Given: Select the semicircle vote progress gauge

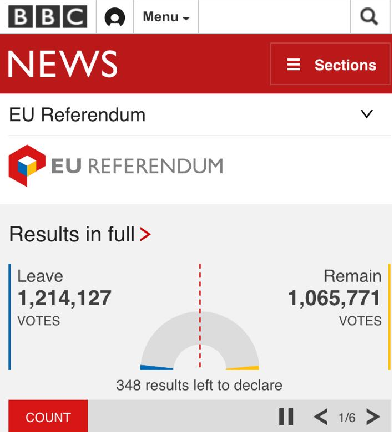Looking at the screenshot, I should coord(200,341).
